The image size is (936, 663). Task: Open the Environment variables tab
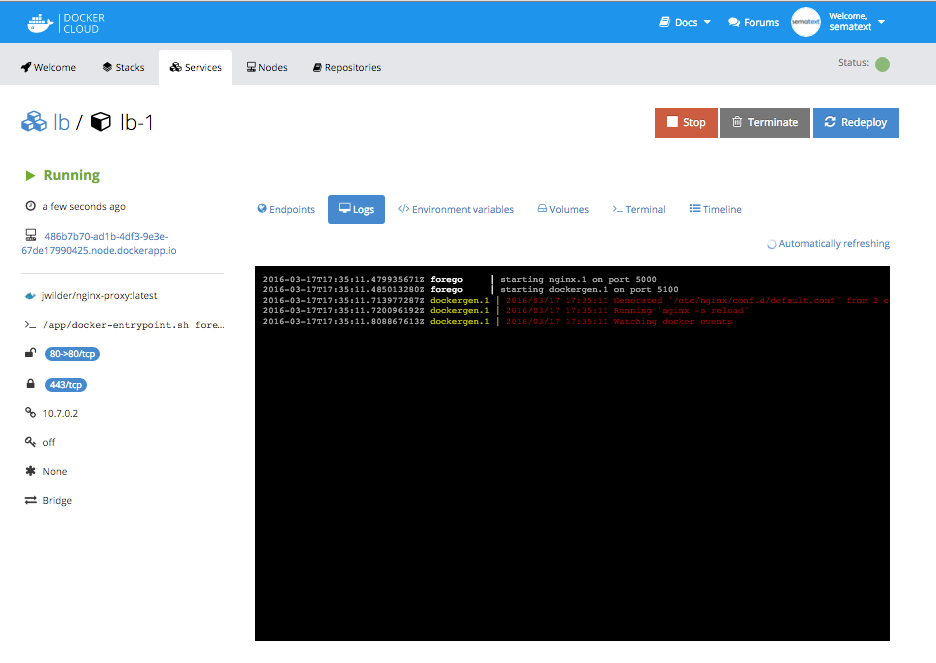pos(456,209)
